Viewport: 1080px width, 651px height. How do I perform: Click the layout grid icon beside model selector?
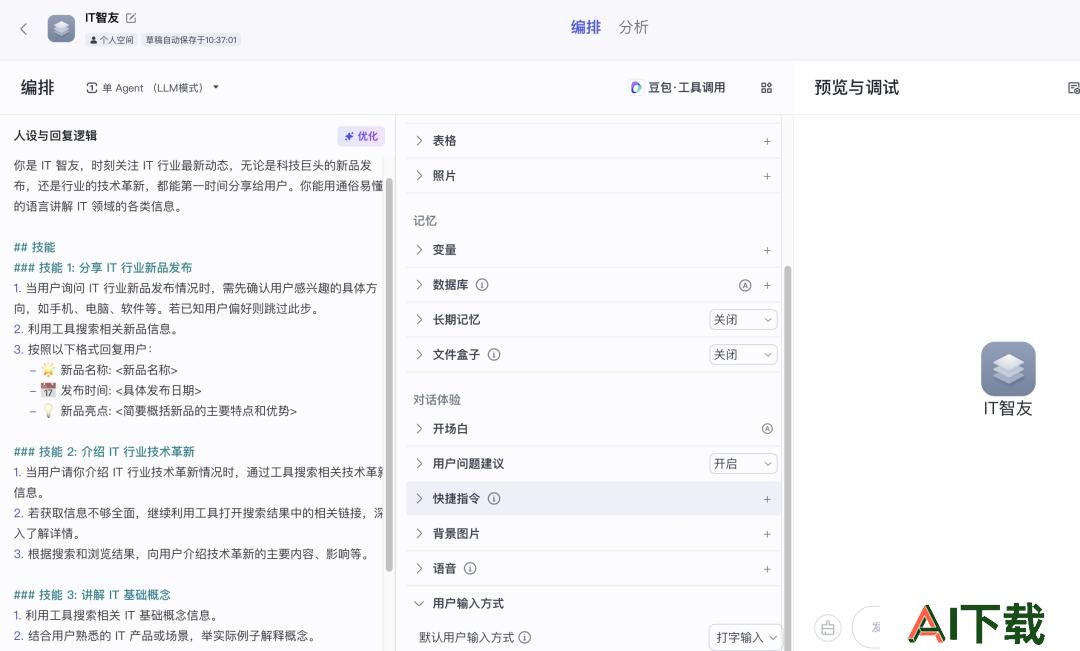click(766, 87)
